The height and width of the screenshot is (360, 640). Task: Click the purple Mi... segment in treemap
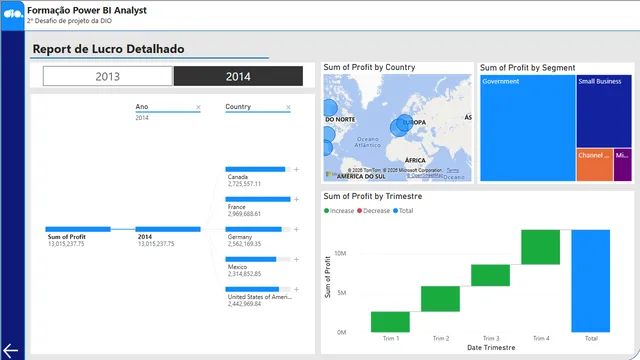pos(623,165)
